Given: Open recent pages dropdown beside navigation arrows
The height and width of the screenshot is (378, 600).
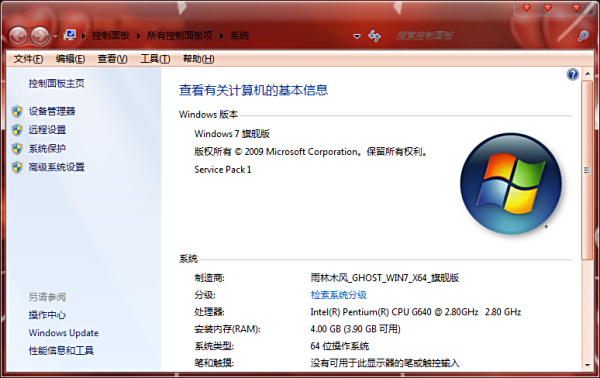Looking at the screenshot, I should [x=55, y=36].
